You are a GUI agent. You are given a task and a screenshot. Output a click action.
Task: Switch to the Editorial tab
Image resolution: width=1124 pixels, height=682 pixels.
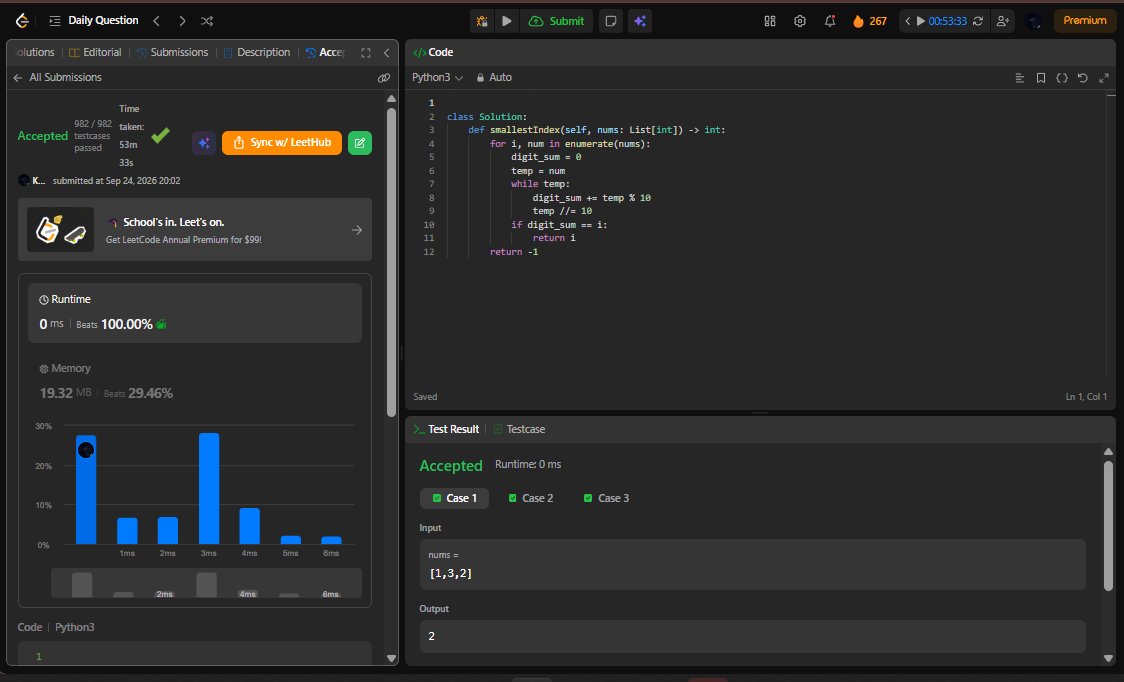tap(95, 52)
